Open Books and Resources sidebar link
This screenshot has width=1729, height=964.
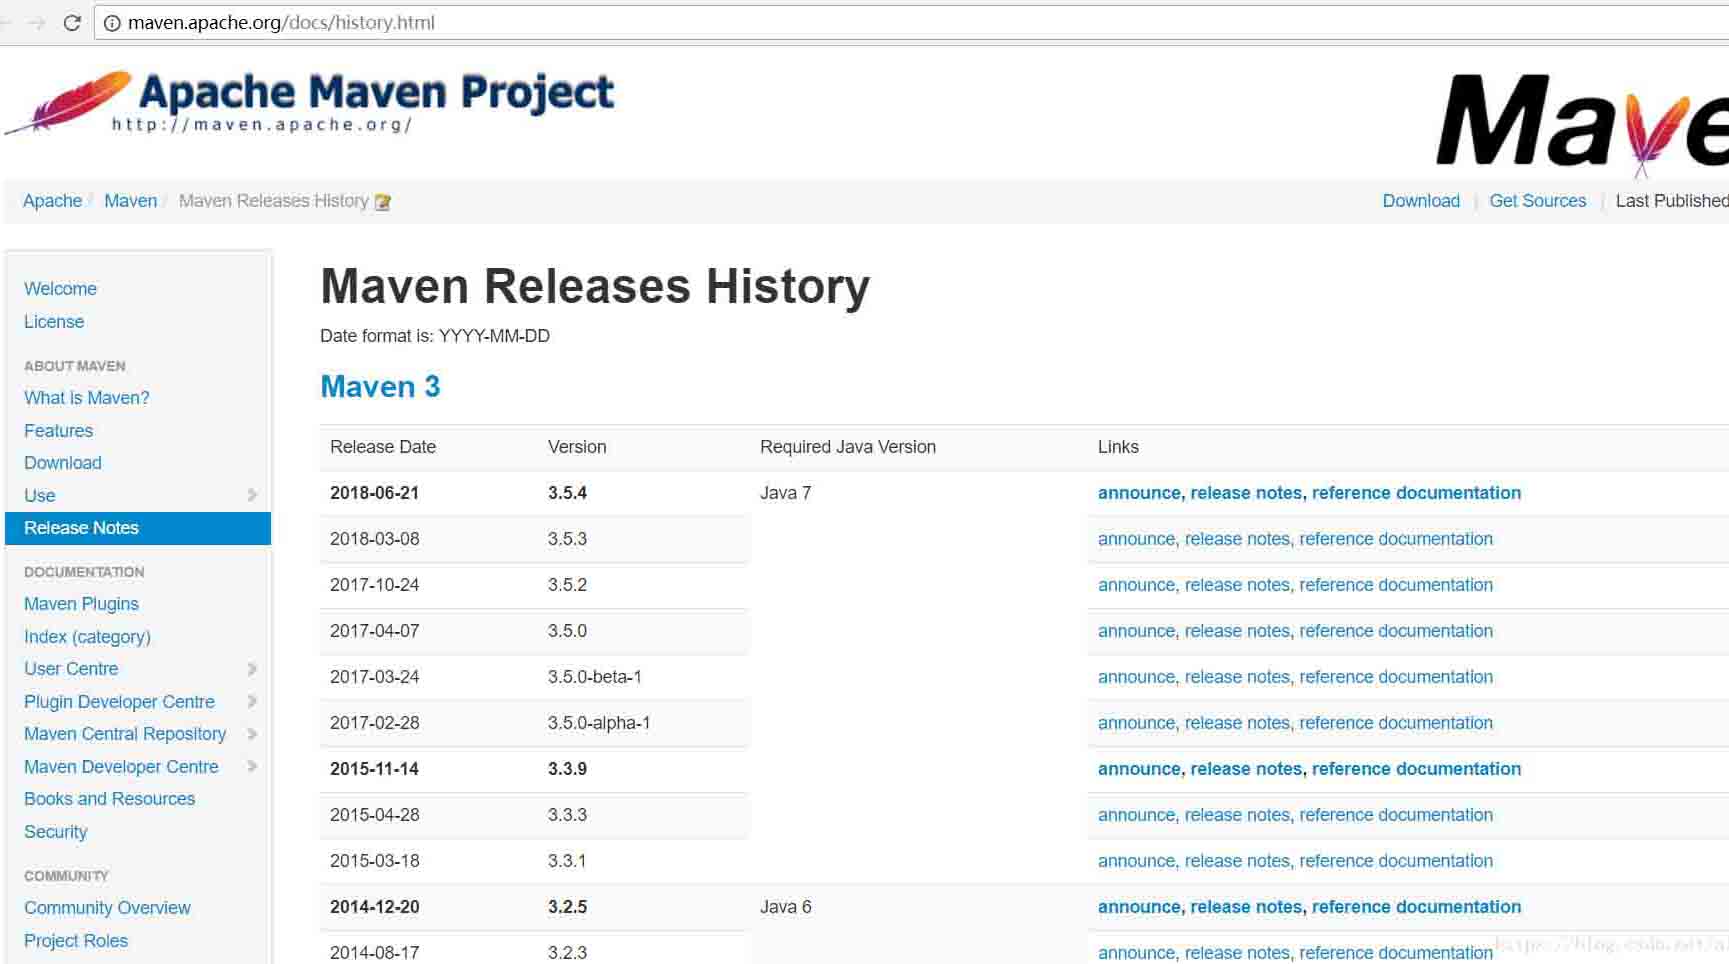point(109,798)
